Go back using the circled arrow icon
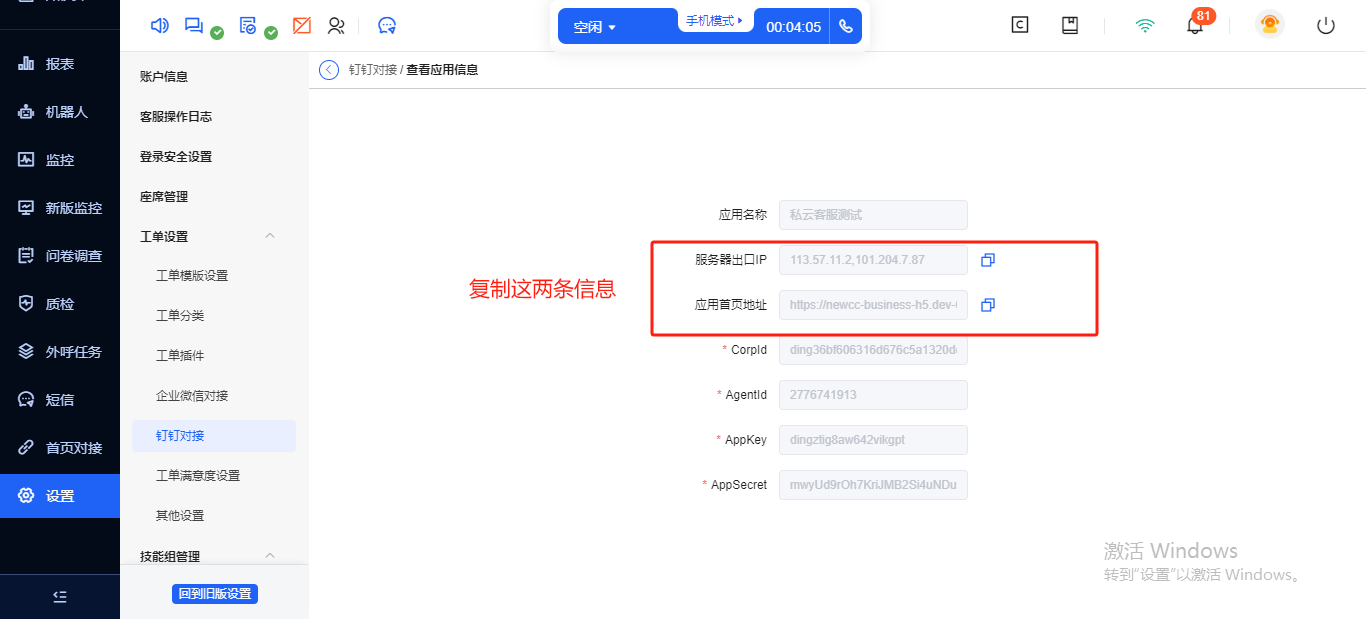The height and width of the screenshot is (619, 1366). (329, 70)
